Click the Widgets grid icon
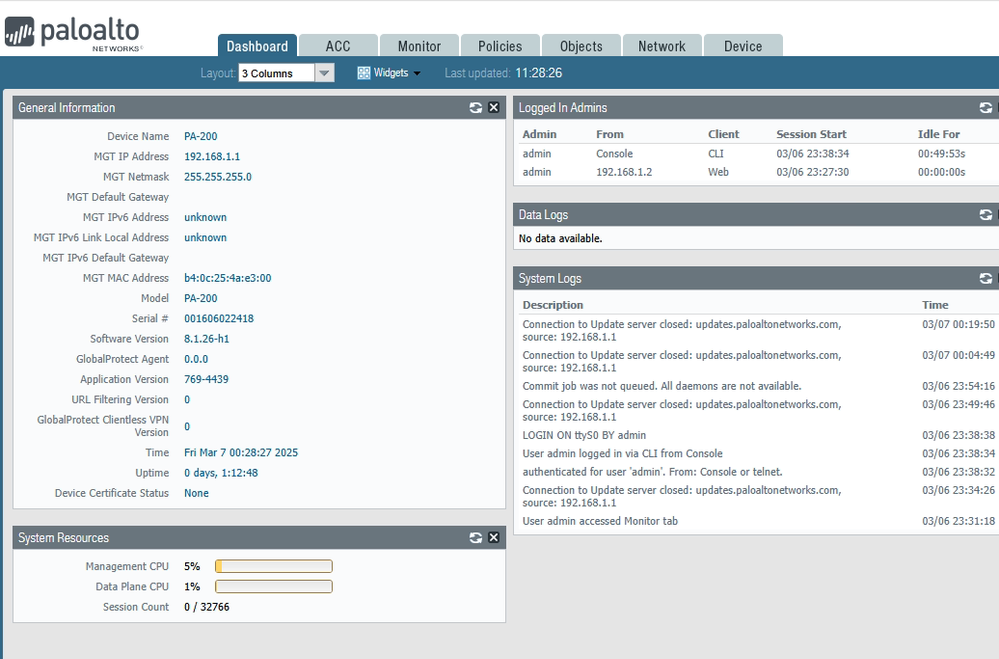The height and width of the screenshot is (659, 999). tap(364, 73)
